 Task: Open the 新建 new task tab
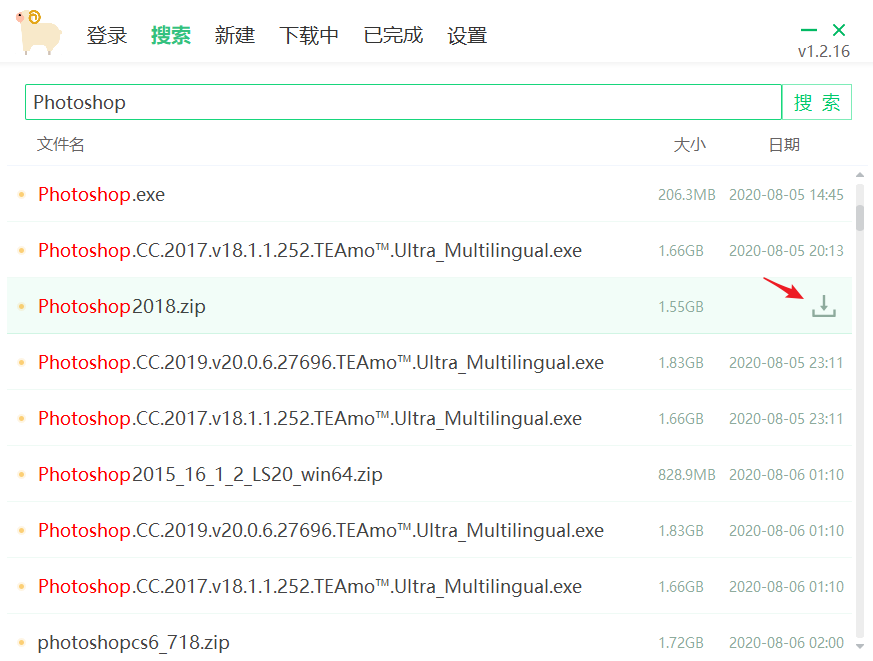coord(235,36)
